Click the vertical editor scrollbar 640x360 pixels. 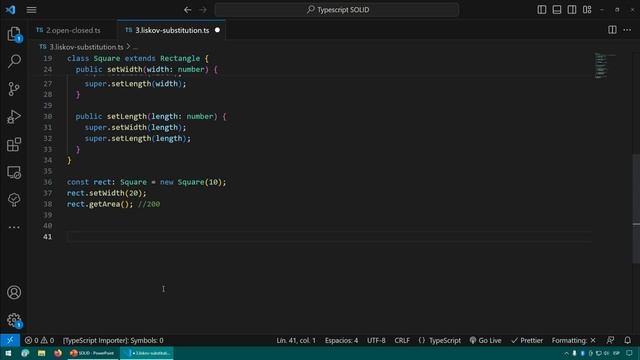(636, 208)
